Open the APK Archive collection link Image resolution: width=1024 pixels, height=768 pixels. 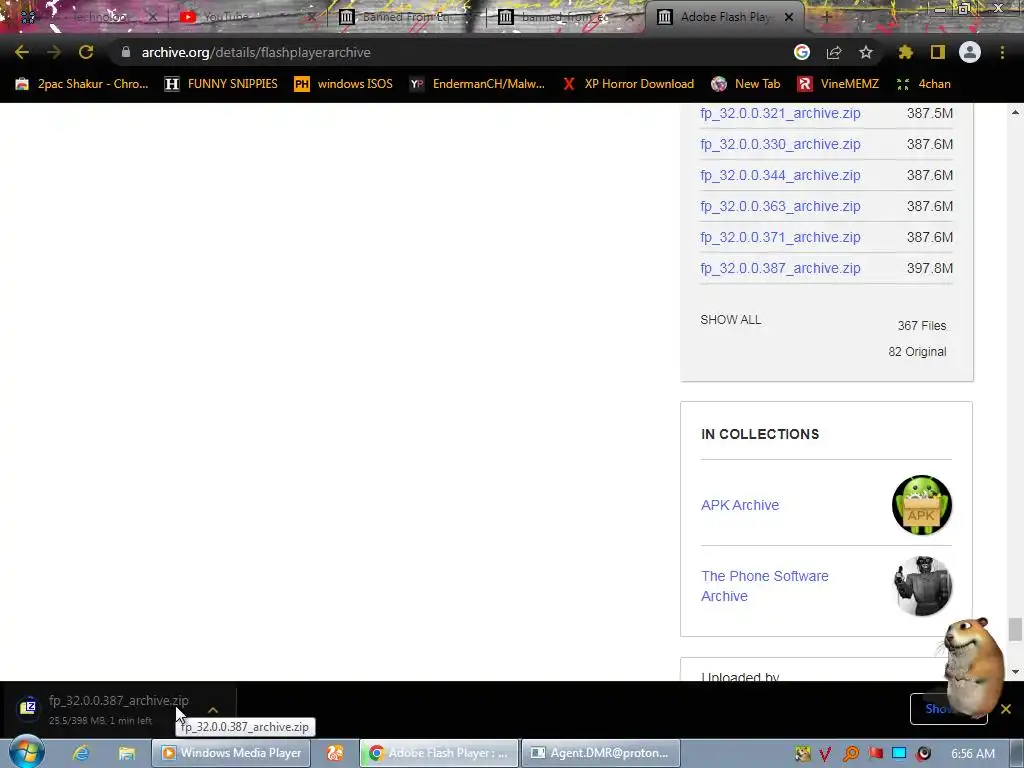[740, 505]
